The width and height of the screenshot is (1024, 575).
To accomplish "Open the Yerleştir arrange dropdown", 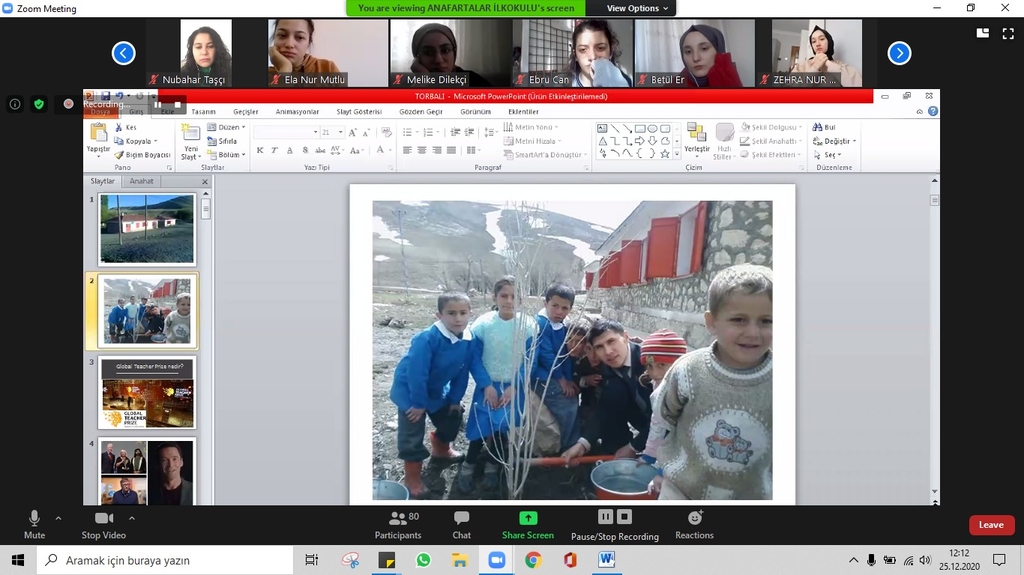I will [x=697, y=139].
